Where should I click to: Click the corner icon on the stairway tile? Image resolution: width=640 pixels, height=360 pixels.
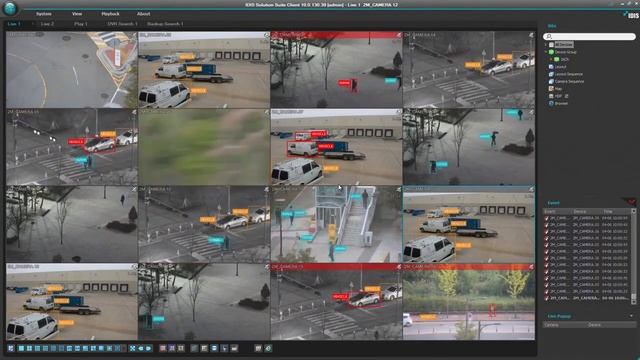(399, 189)
